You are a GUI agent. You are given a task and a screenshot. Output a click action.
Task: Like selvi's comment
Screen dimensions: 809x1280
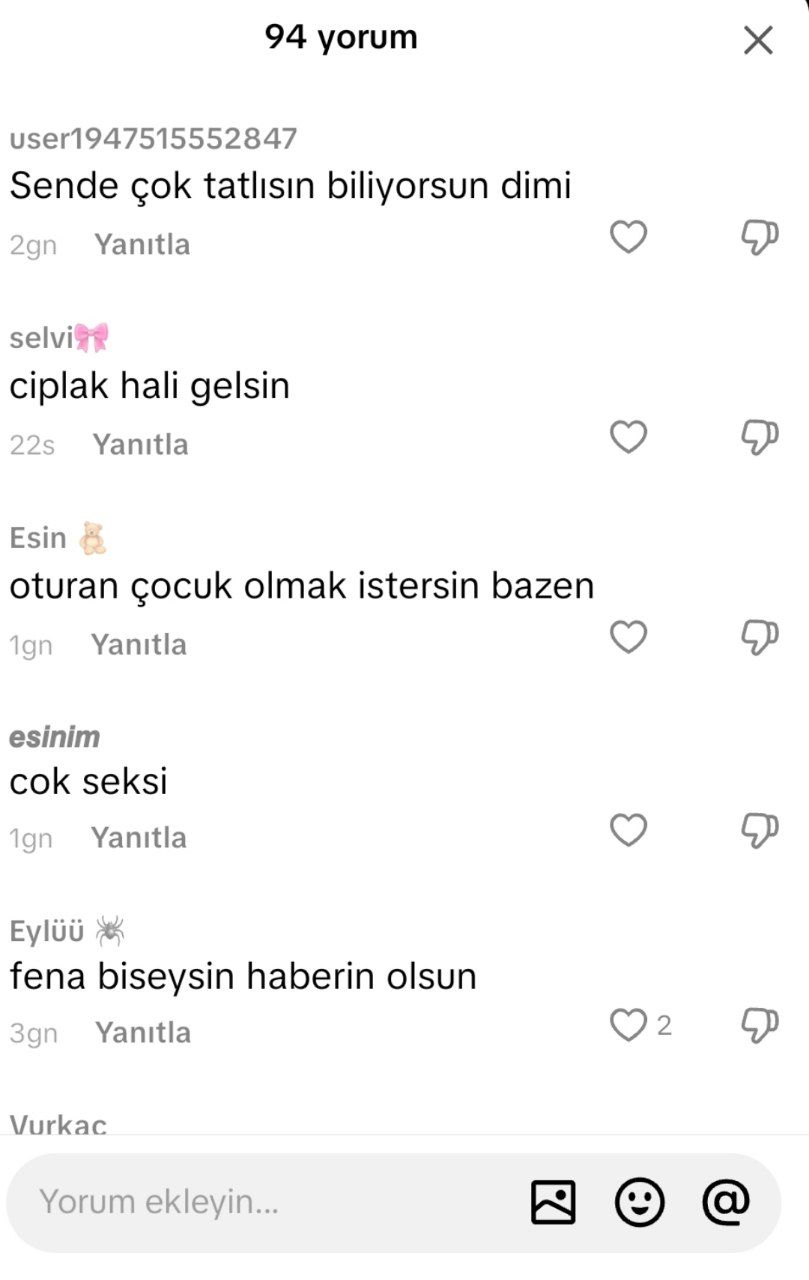click(x=629, y=437)
